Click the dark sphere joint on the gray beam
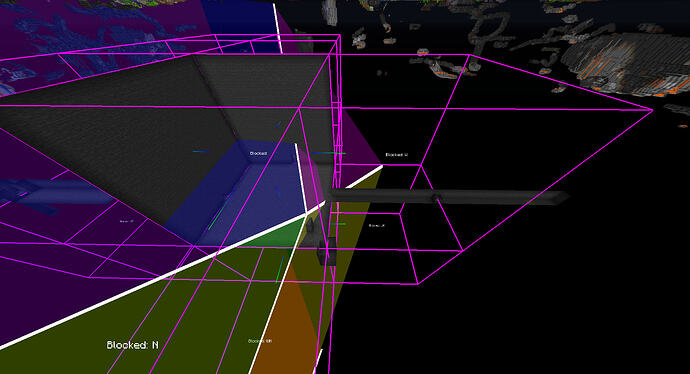This screenshot has height=374, width=690. pyautogui.click(x=436, y=198)
